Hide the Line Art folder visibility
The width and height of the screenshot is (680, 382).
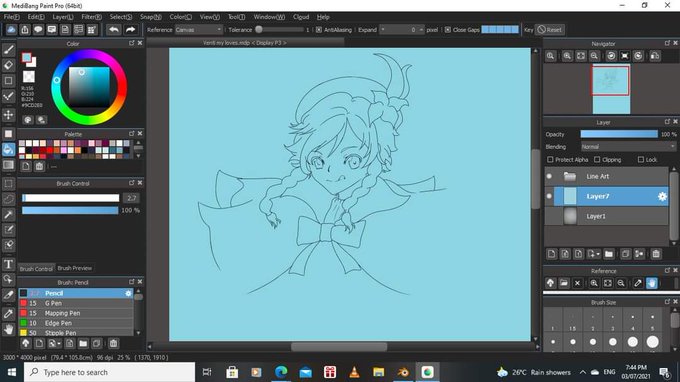point(549,176)
